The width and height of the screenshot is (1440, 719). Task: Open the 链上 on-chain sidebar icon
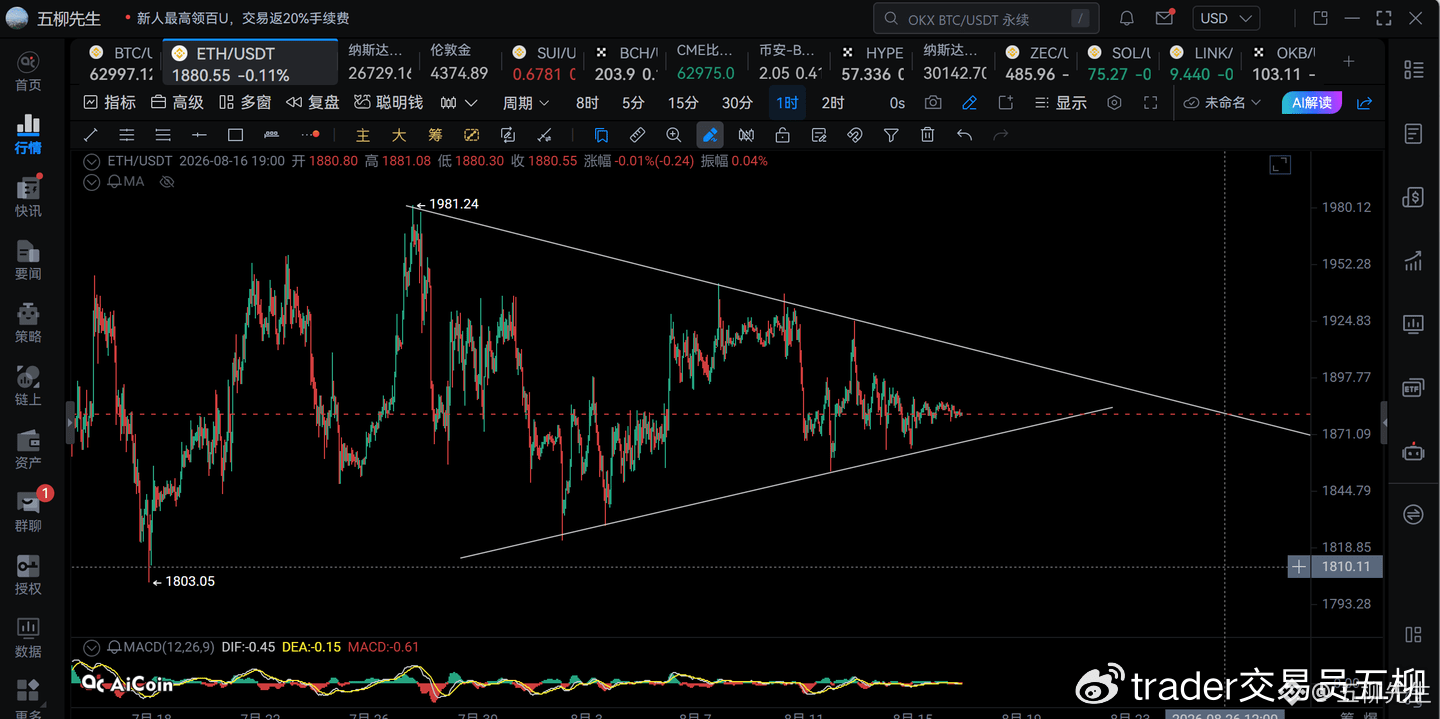pos(28,386)
